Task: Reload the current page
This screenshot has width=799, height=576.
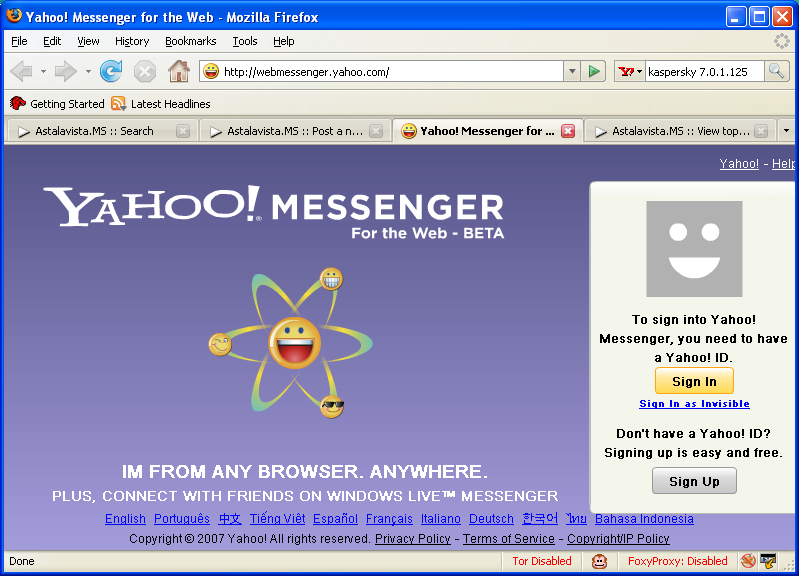Action: click(111, 71)
